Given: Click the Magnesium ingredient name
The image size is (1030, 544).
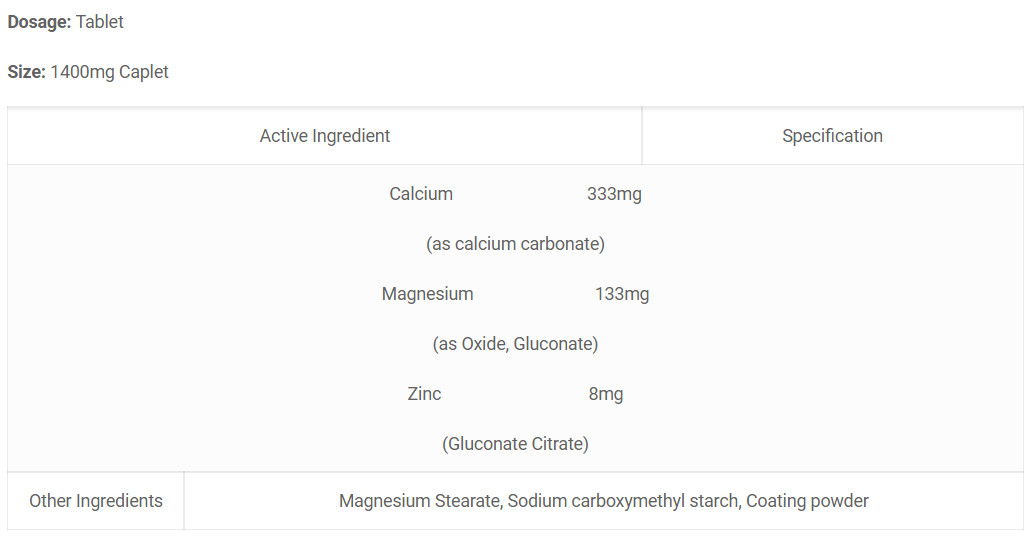Looking at the screenshot, I should click(428, 294).
